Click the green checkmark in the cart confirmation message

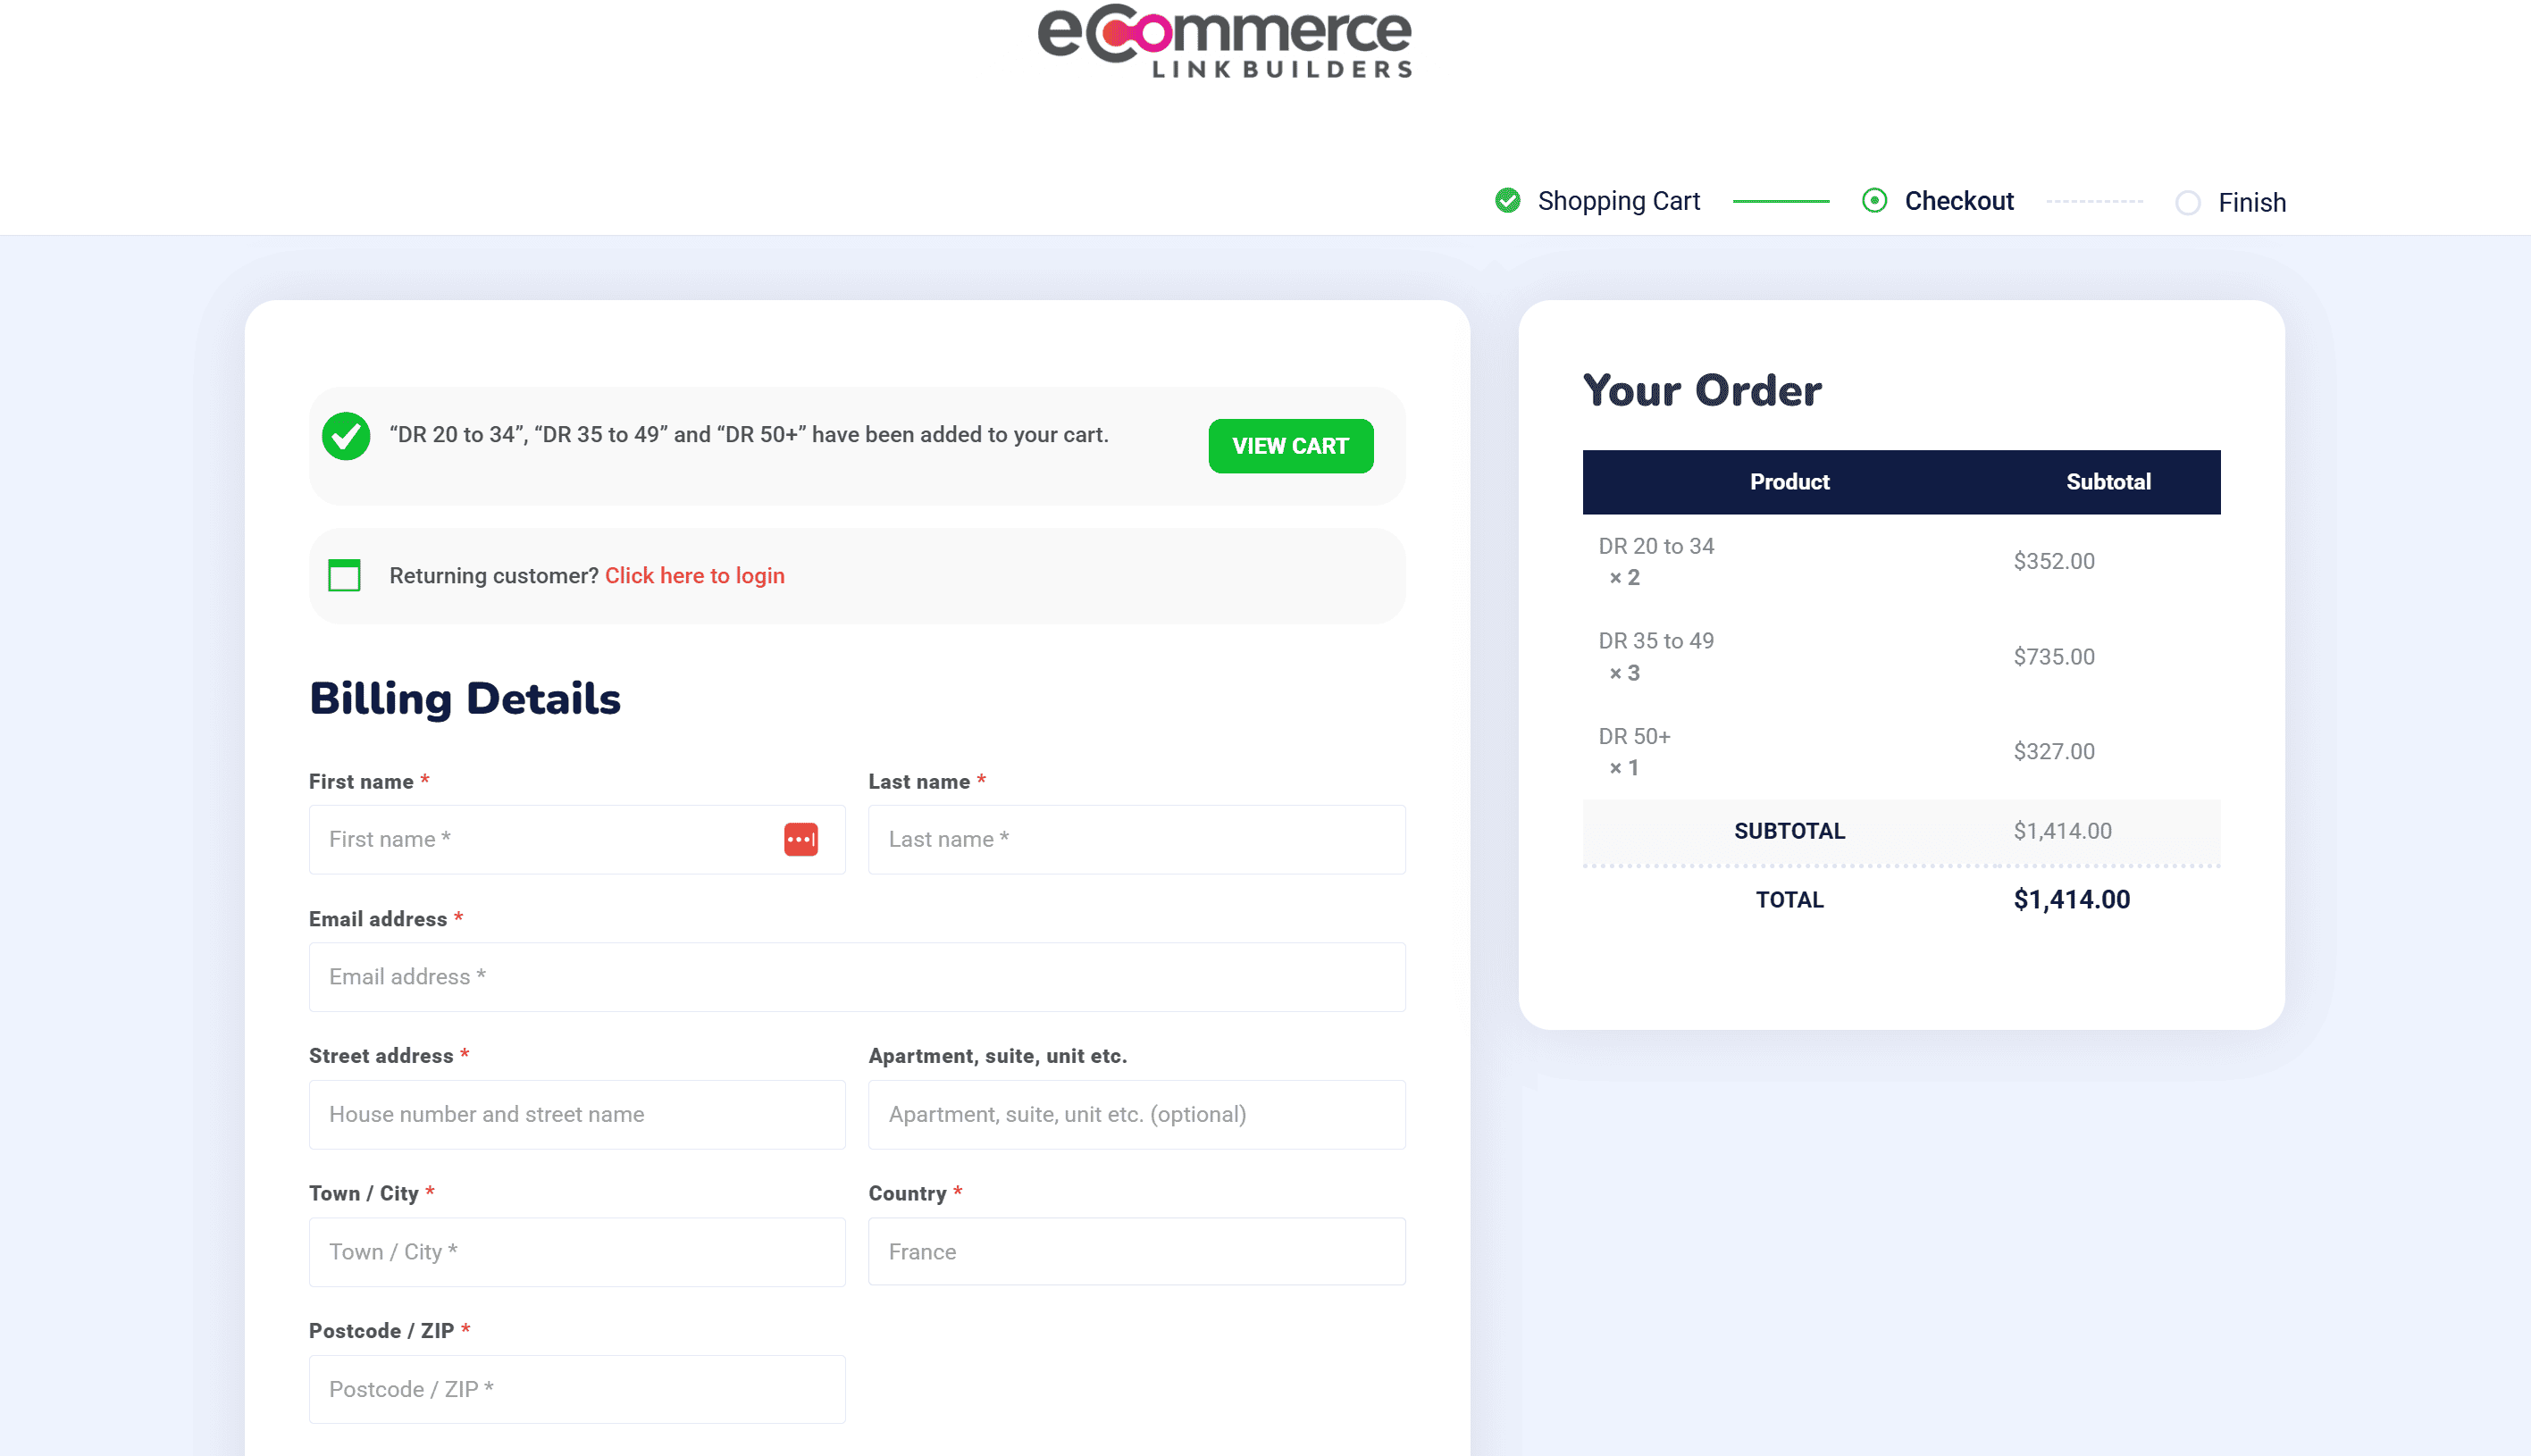tap(347, 435)
